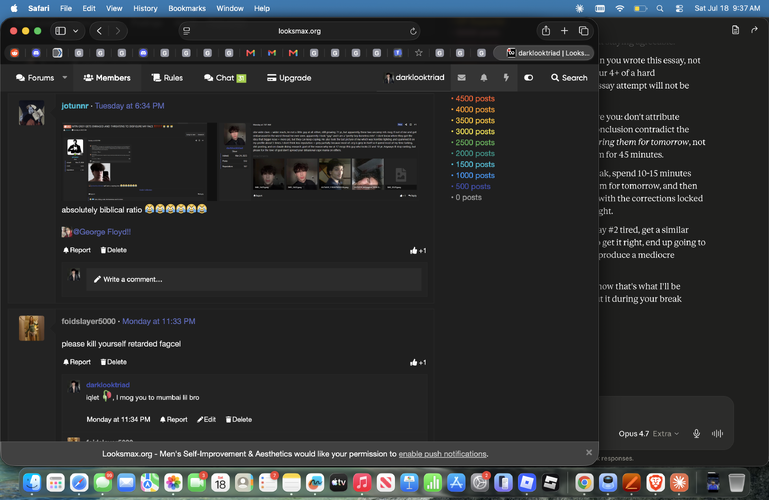
Task: Open the Chat nav item
Action: pyautogui.click(x=225, y=78)
